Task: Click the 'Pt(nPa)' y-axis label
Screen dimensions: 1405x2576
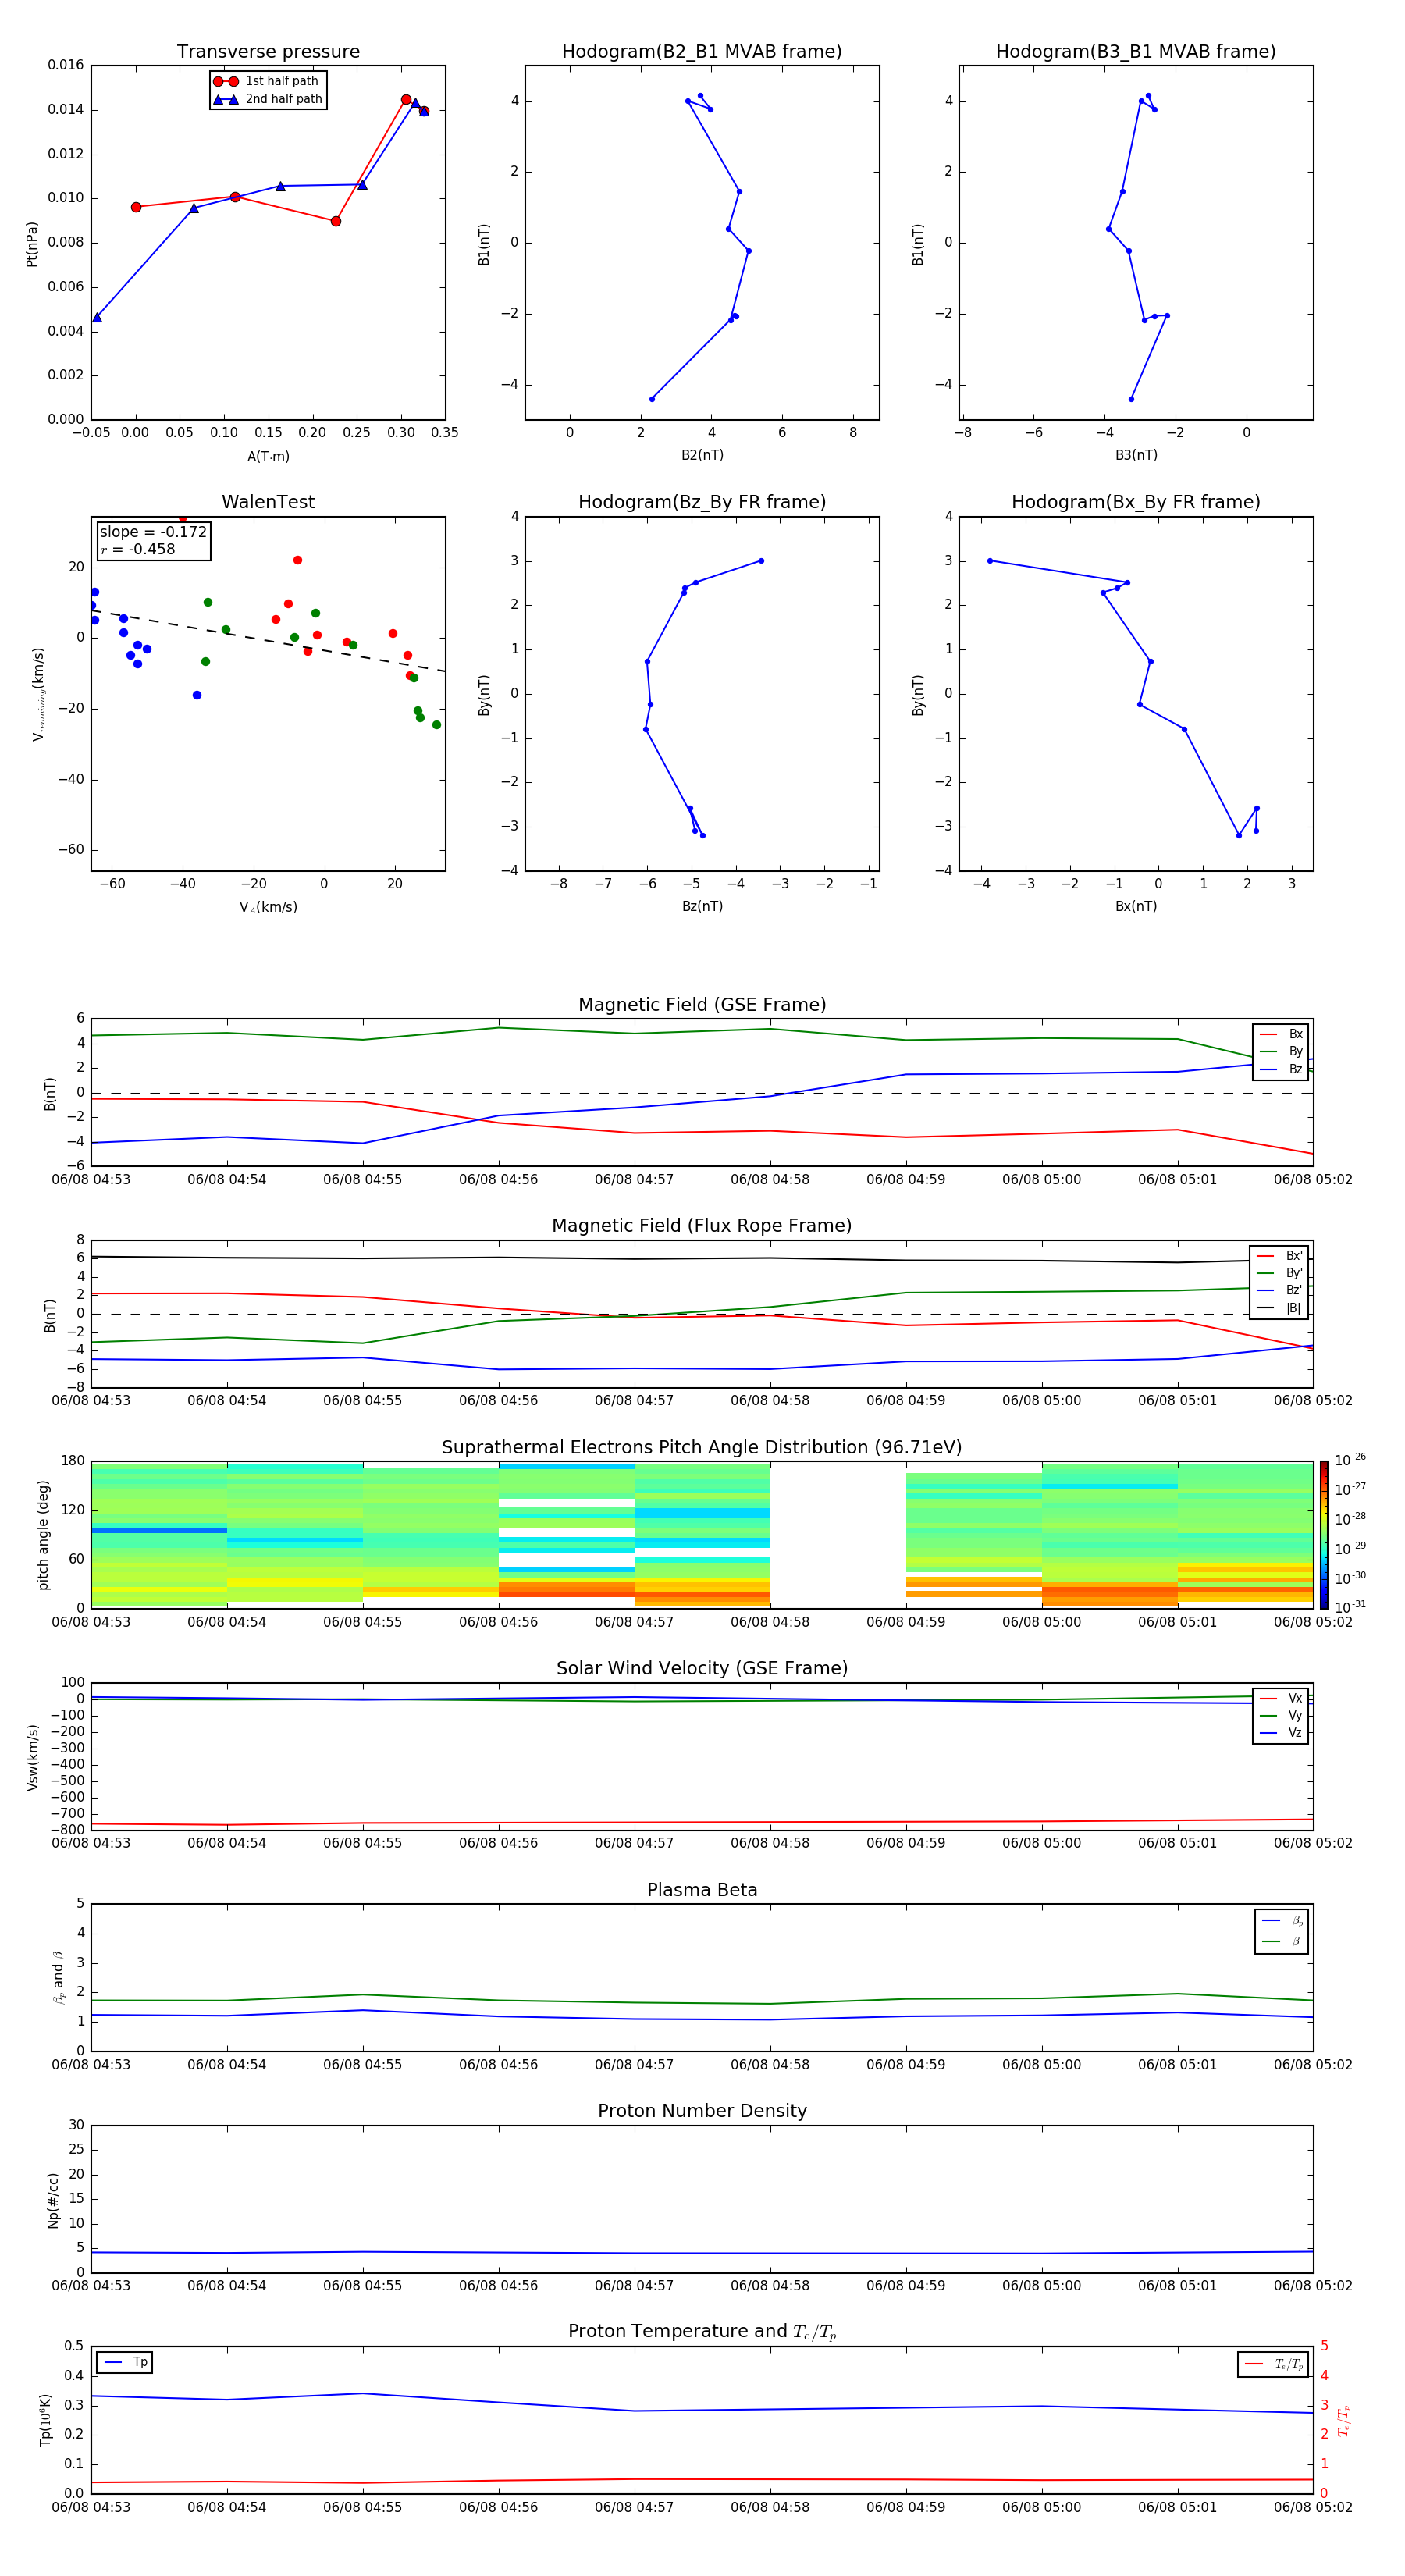Action: 31,243
